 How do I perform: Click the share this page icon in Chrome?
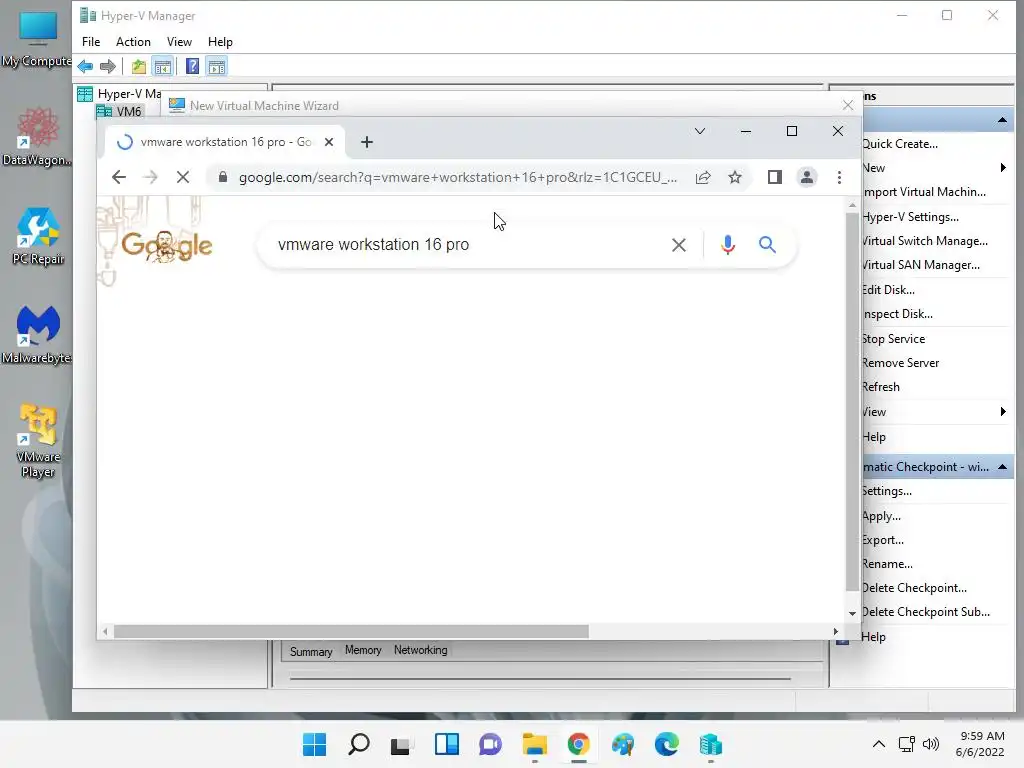tap(703, 177)
